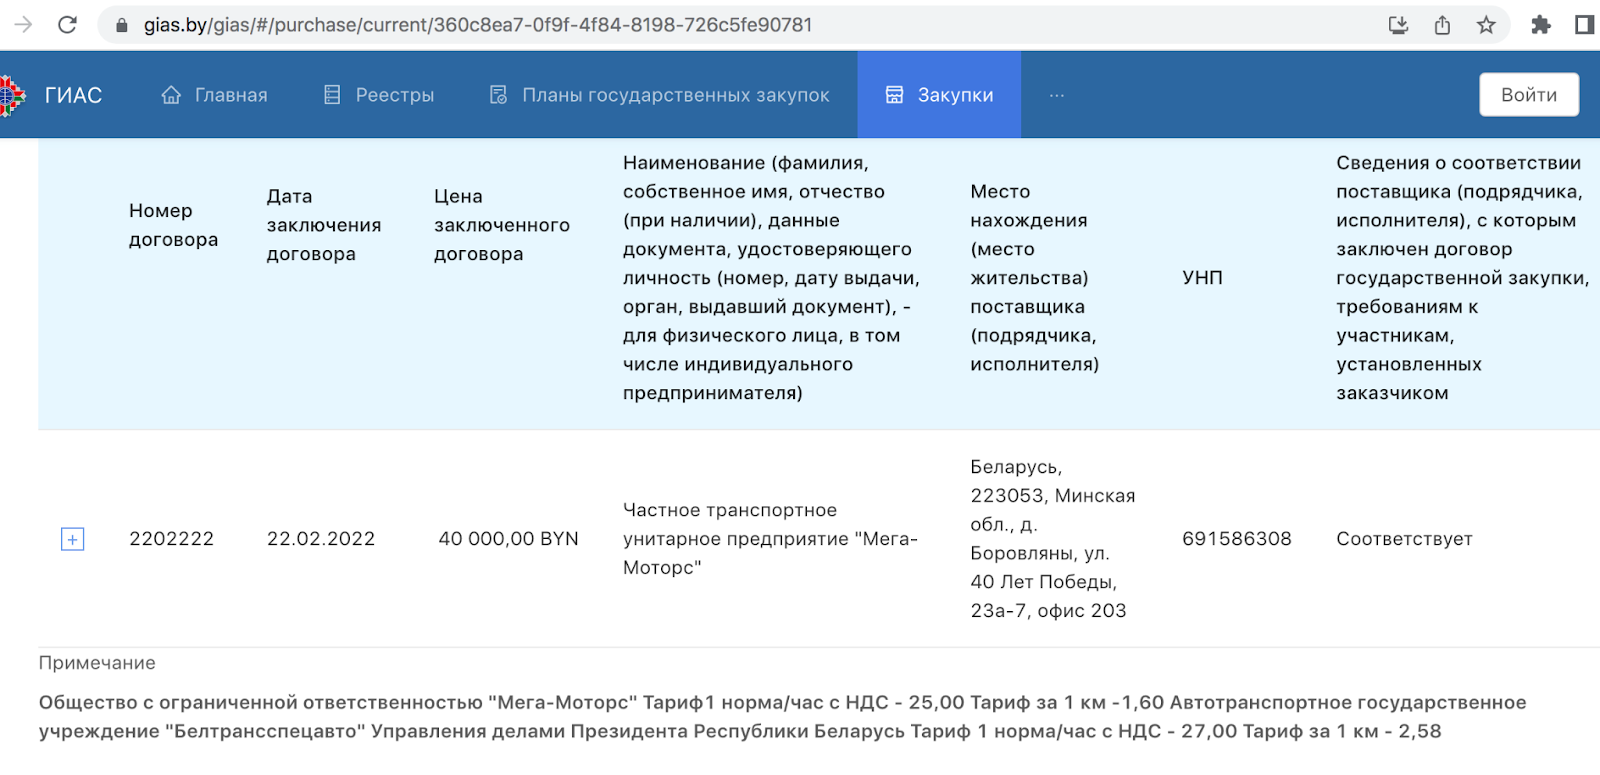Open the overflow ellipsis menu
Screen dimensions: 1600x775
[x=1057, y=95]
